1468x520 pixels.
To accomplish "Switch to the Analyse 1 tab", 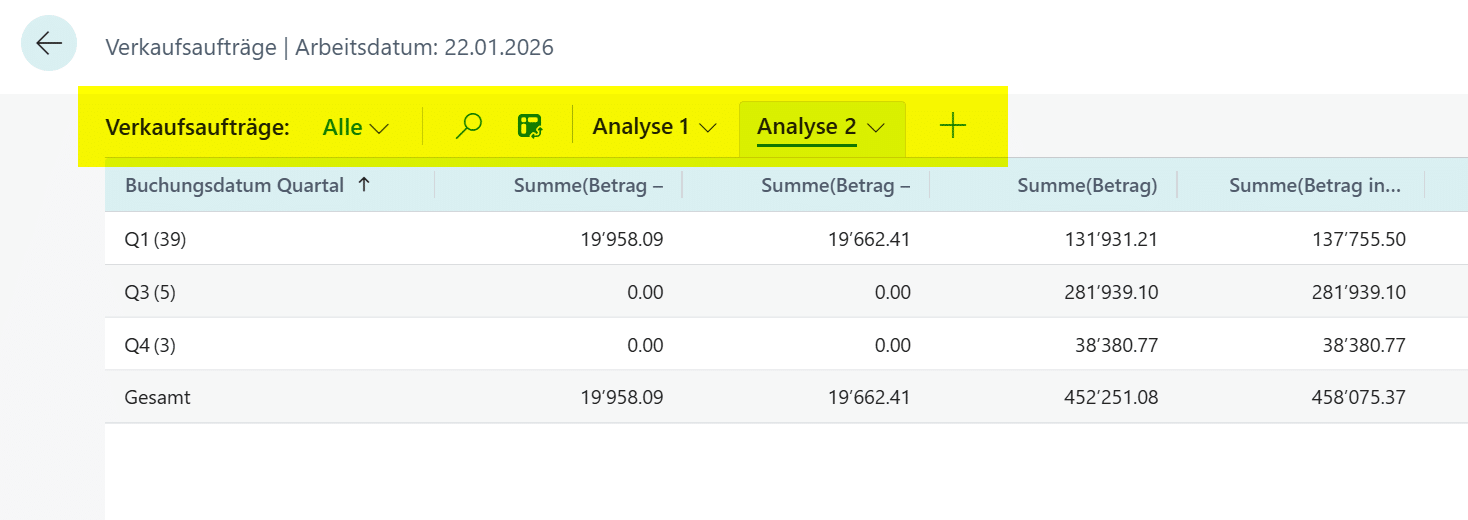I will [640, 127].
